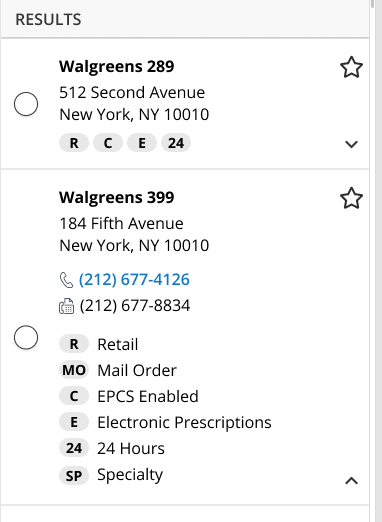Collapse Walgreens 399 details chevron

[351, 481]
